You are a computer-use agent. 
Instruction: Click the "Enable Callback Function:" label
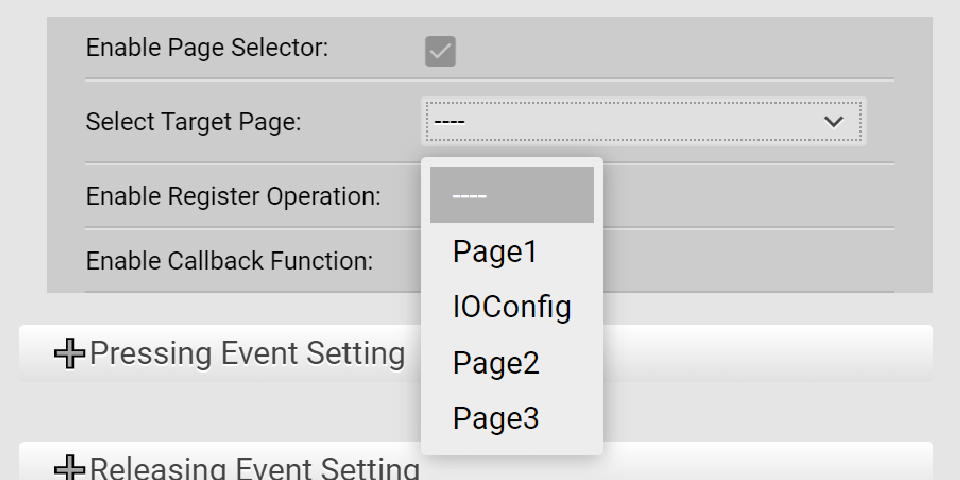[x=229, y=261]
